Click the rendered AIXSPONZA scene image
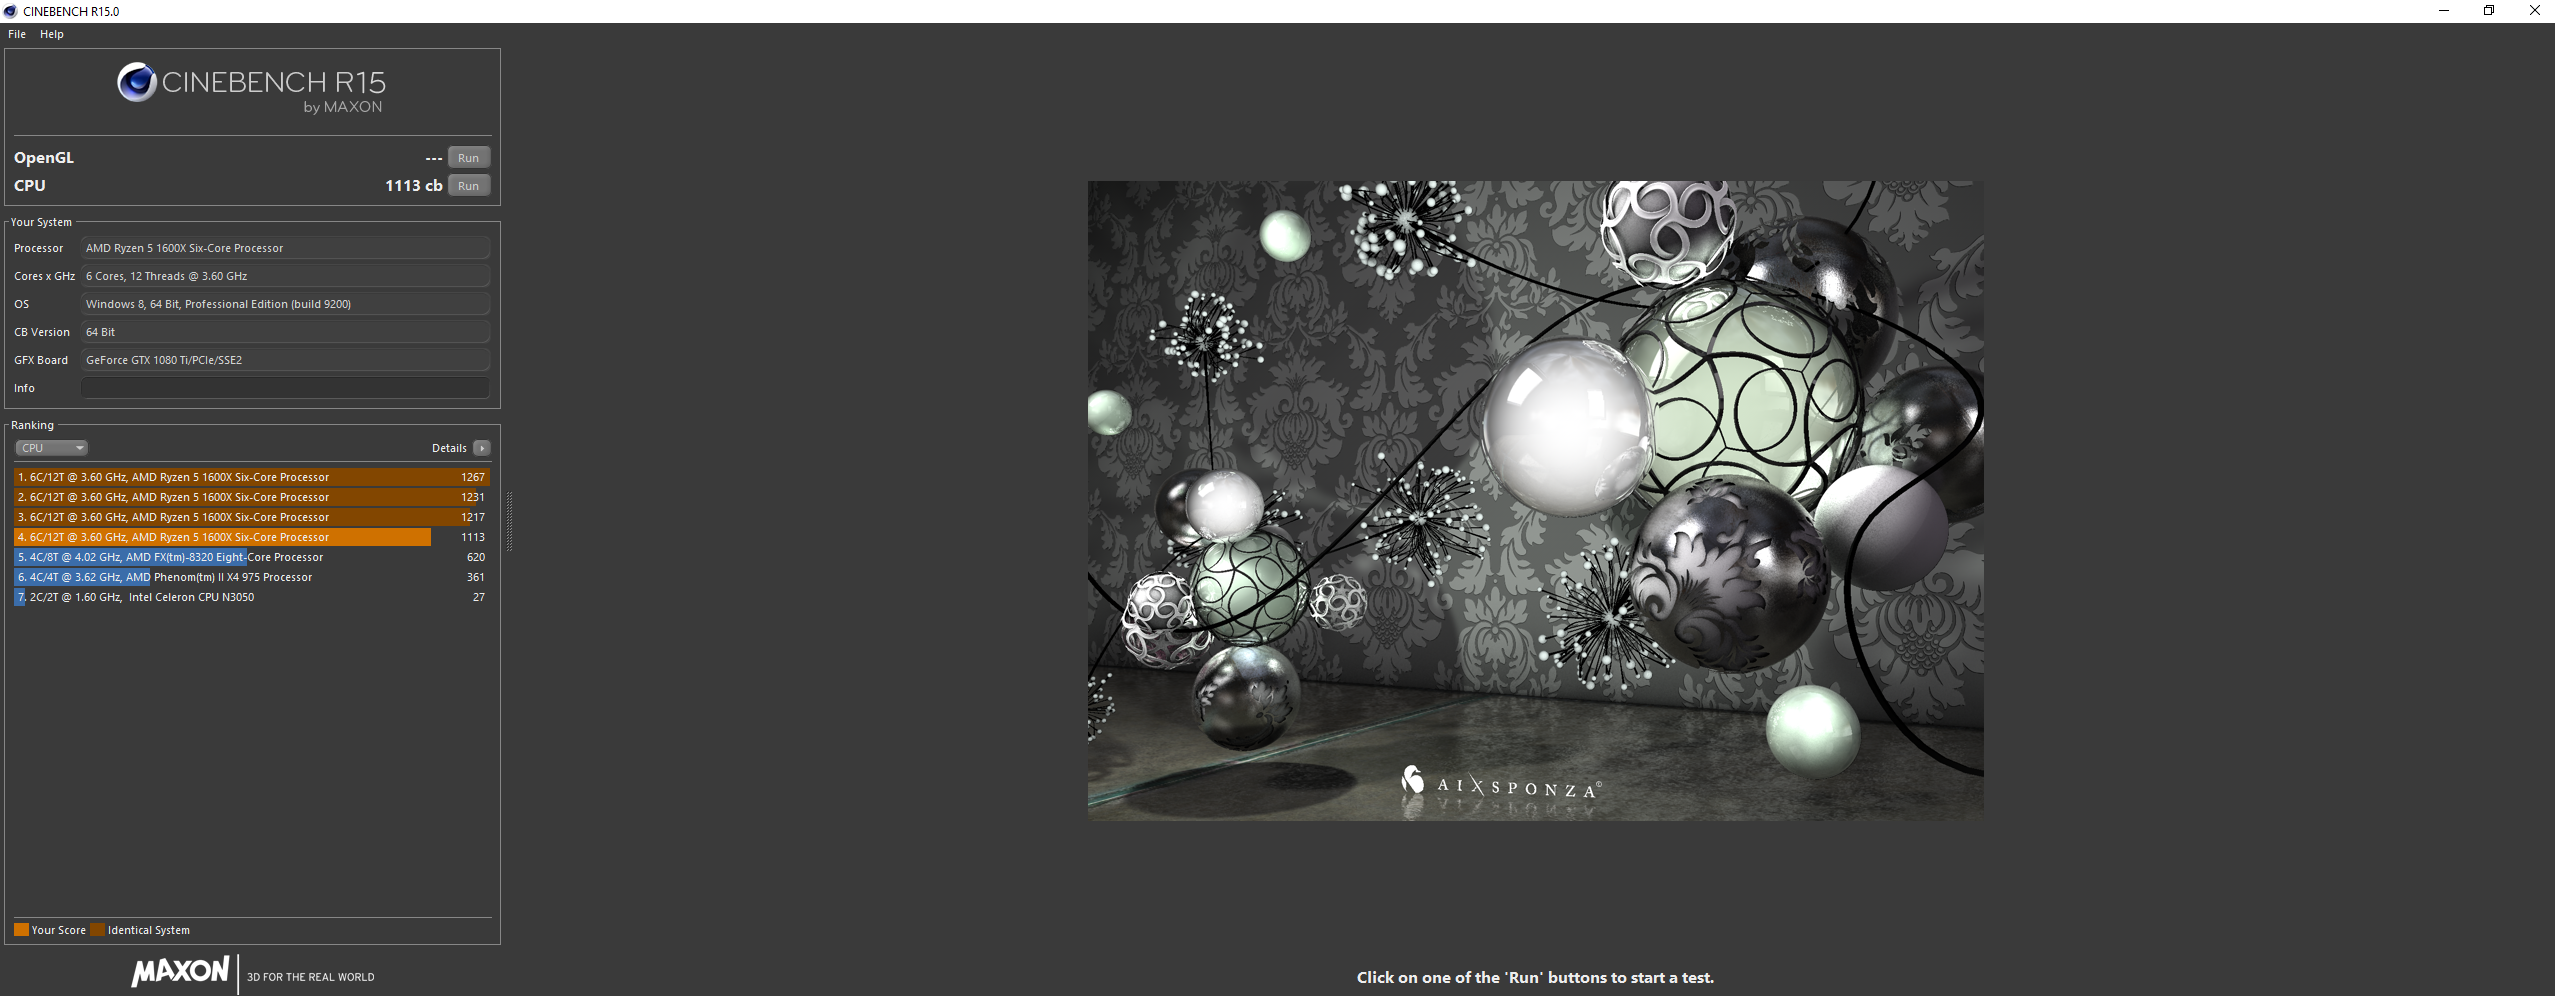The image size is (2555, 996). click(x=1535, y=500)
